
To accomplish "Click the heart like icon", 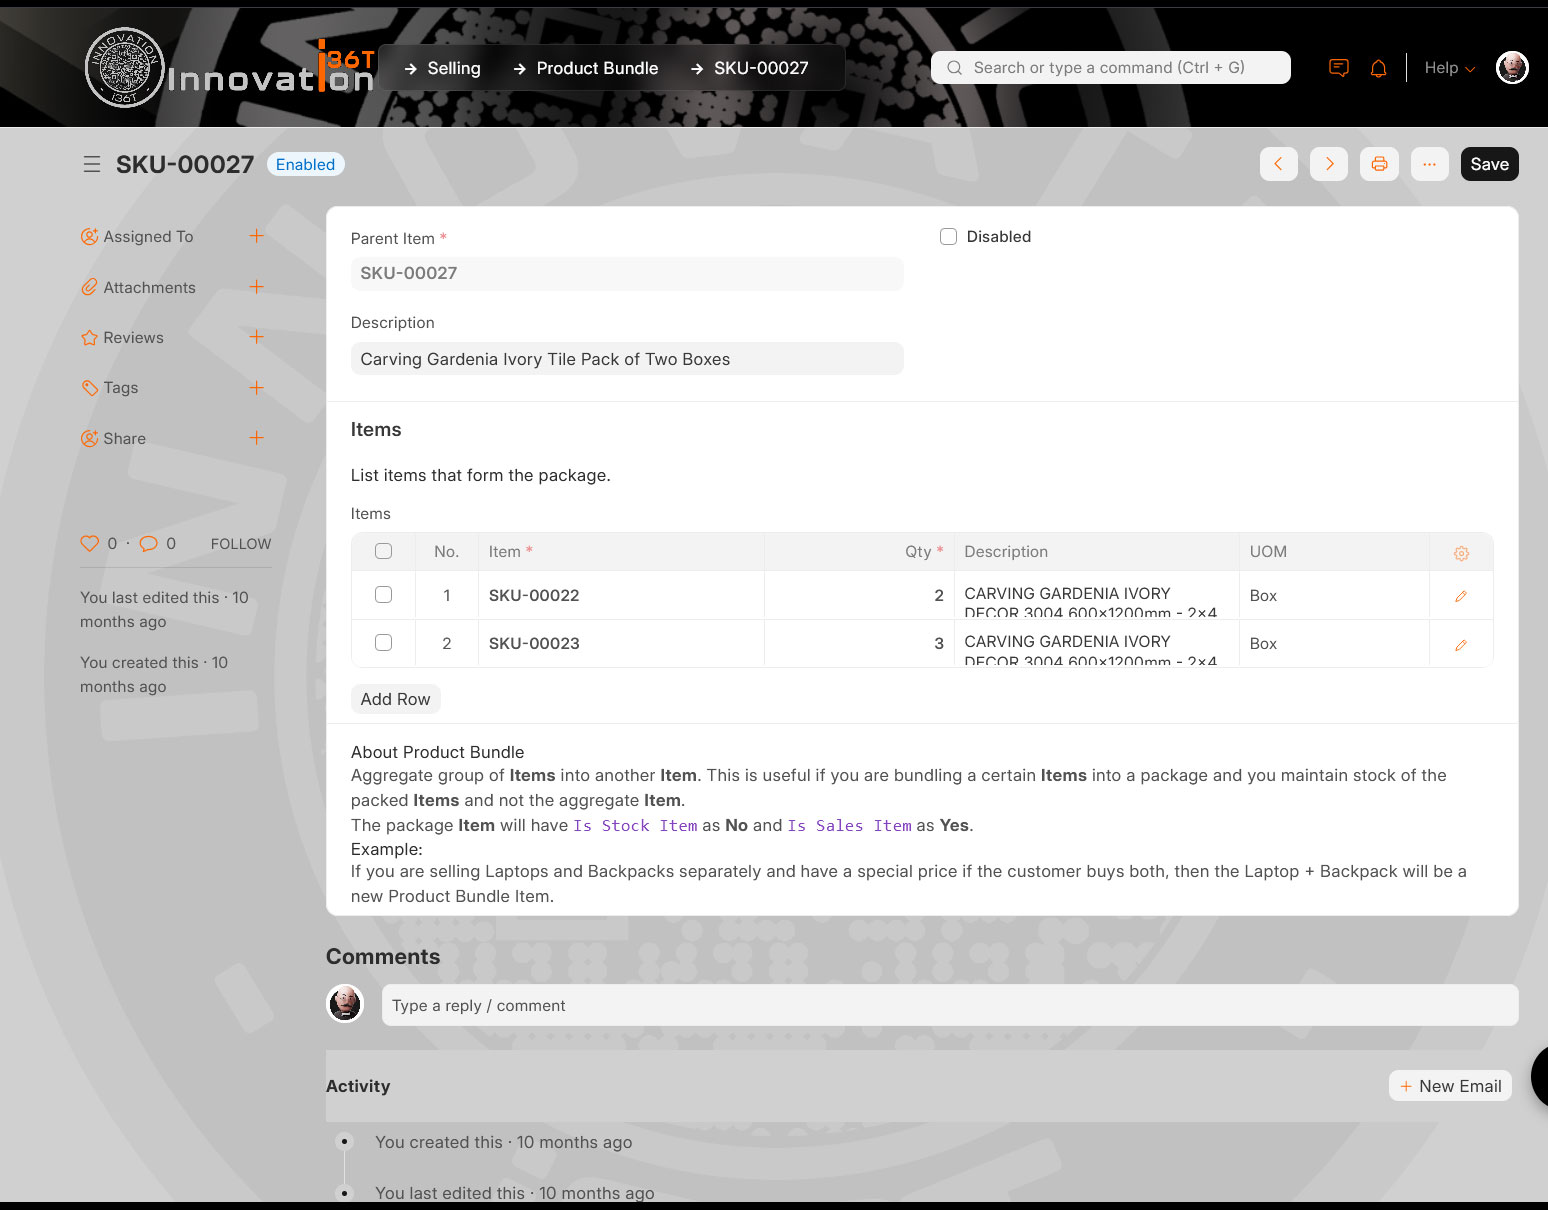I will [x=90, y=543].
